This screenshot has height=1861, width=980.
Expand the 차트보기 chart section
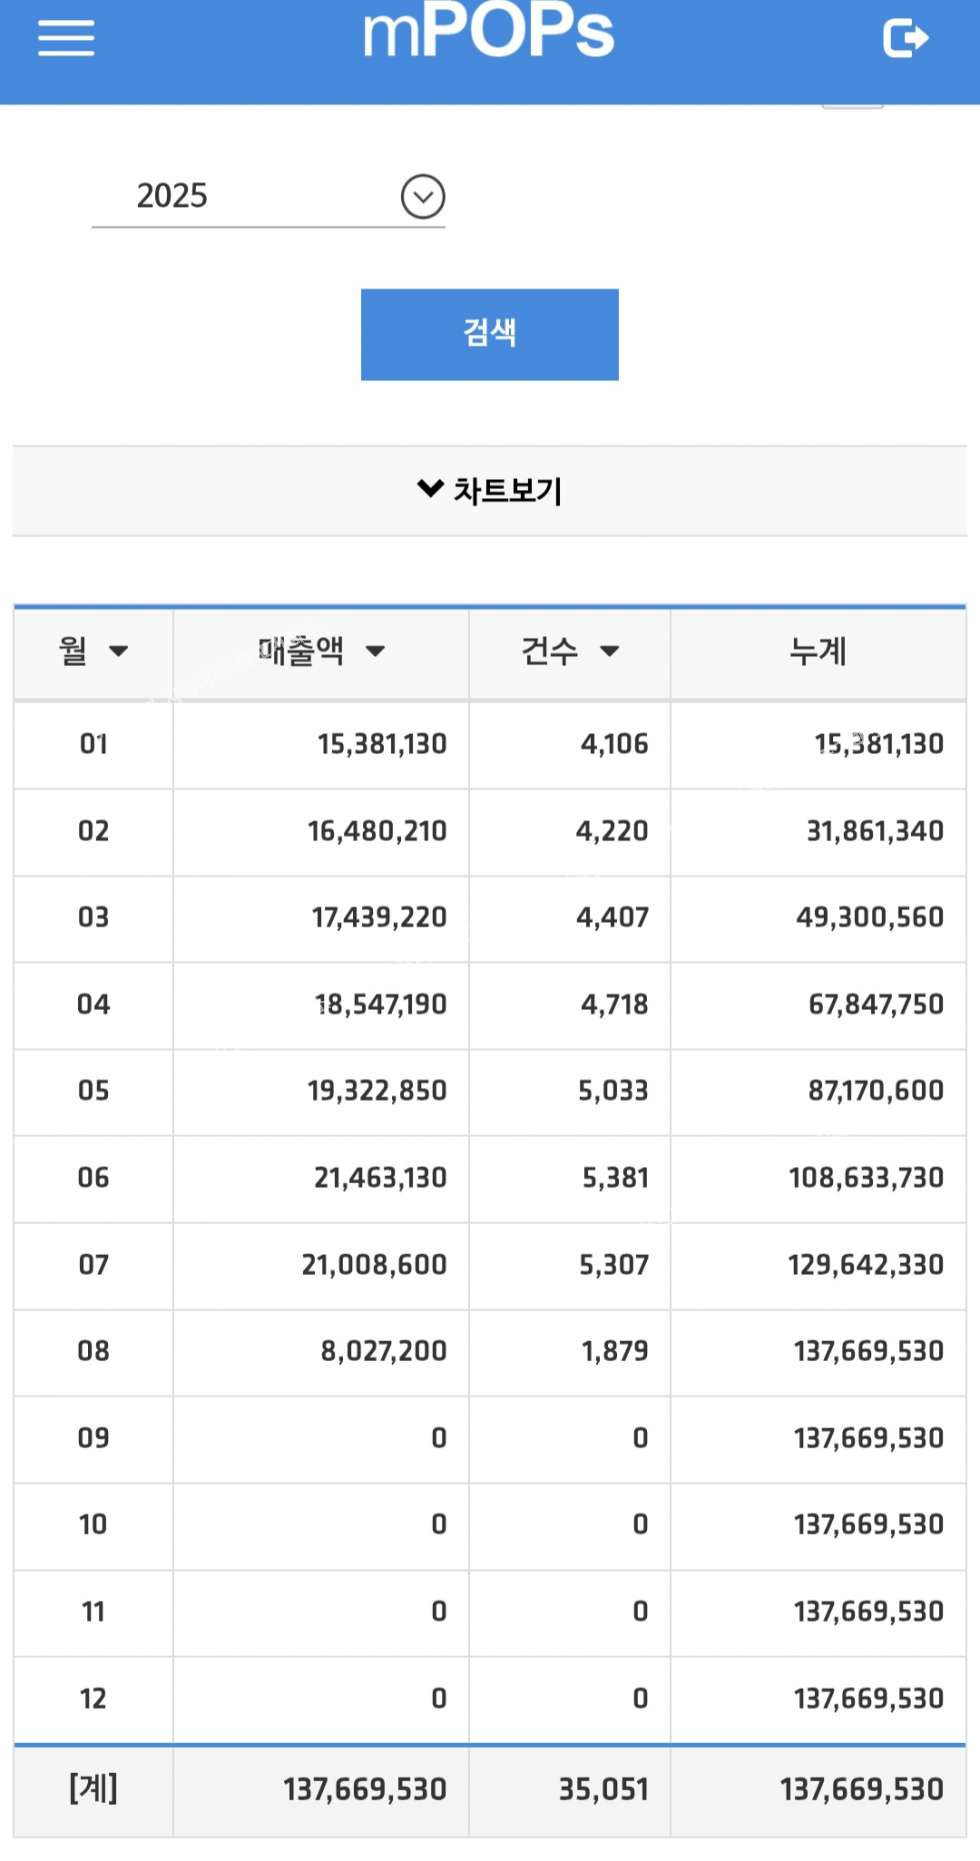pos(489,490)
